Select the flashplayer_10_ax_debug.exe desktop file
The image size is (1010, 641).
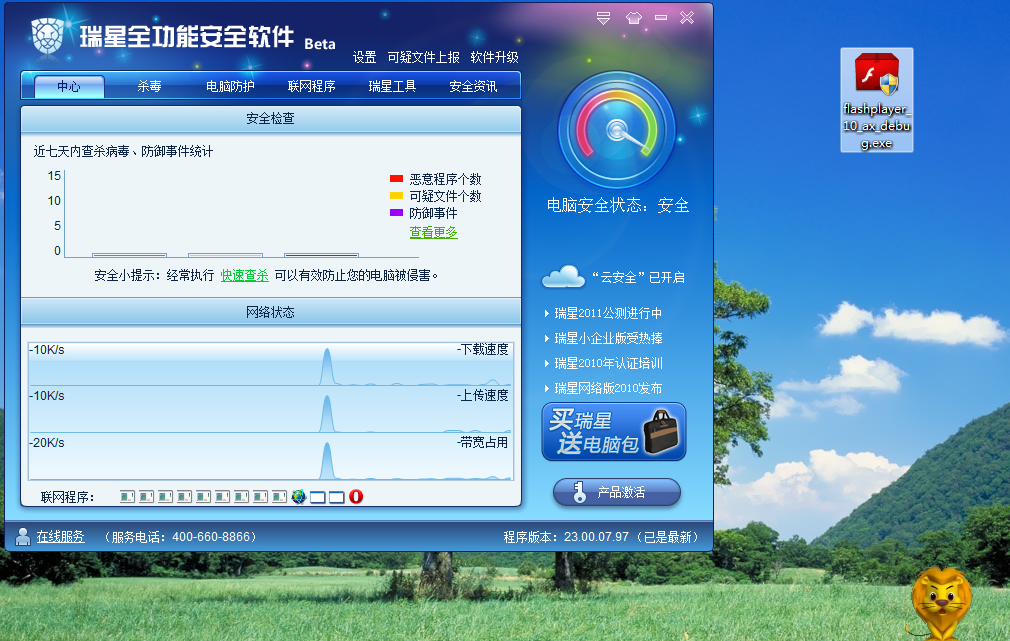tap(877, 100)
